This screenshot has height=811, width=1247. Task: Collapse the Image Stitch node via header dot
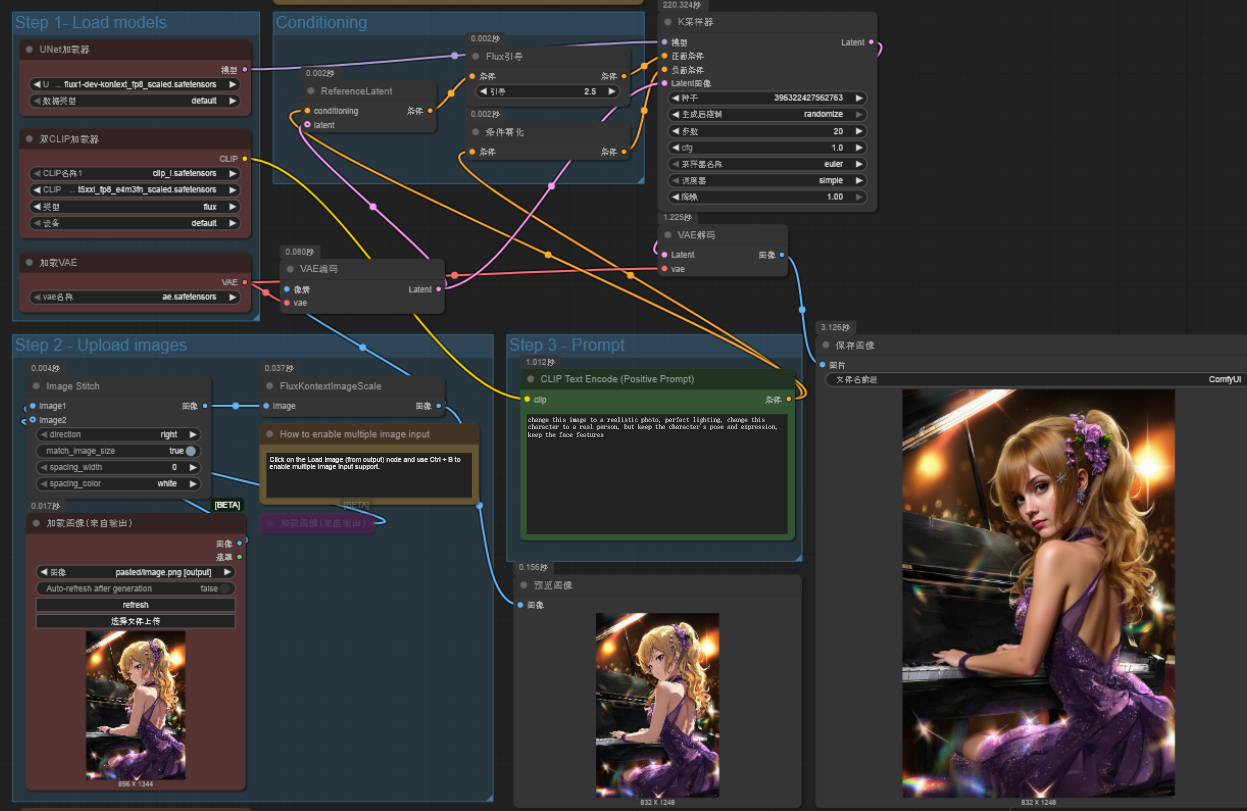click(x=36, y=386)
